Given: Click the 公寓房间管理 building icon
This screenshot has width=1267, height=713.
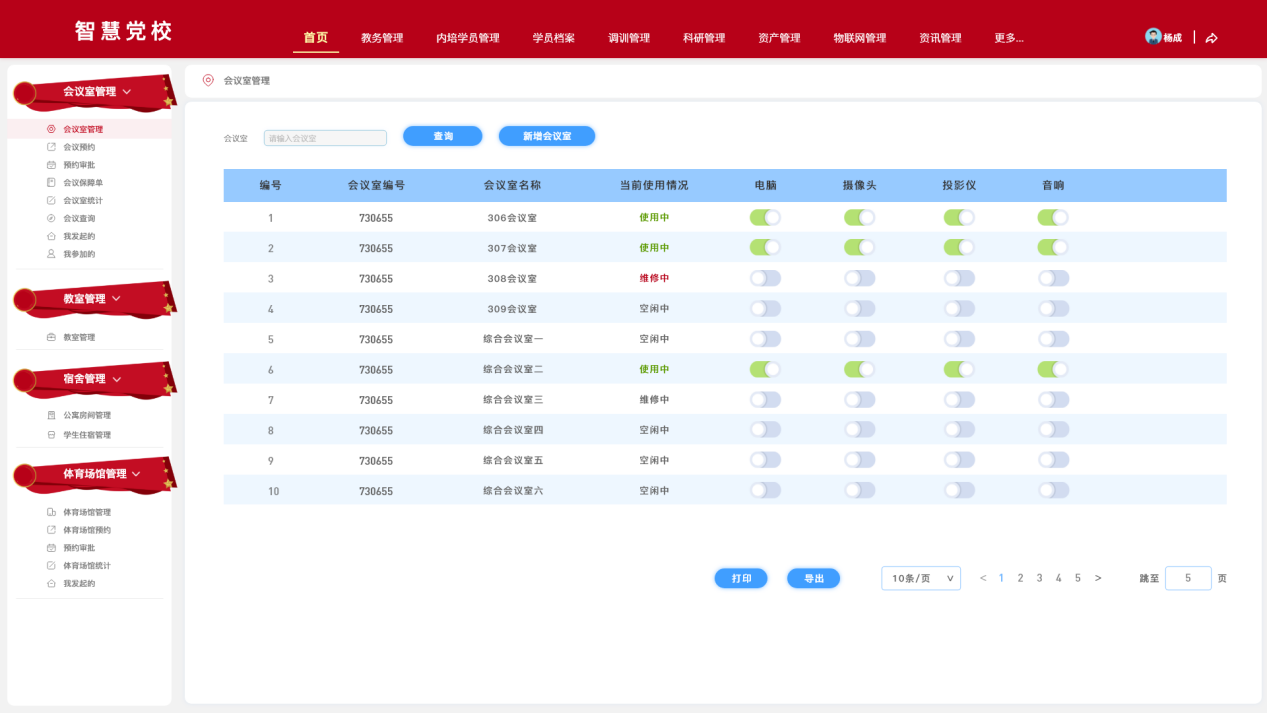Looking at the screenshot, I should pos(51,415).
